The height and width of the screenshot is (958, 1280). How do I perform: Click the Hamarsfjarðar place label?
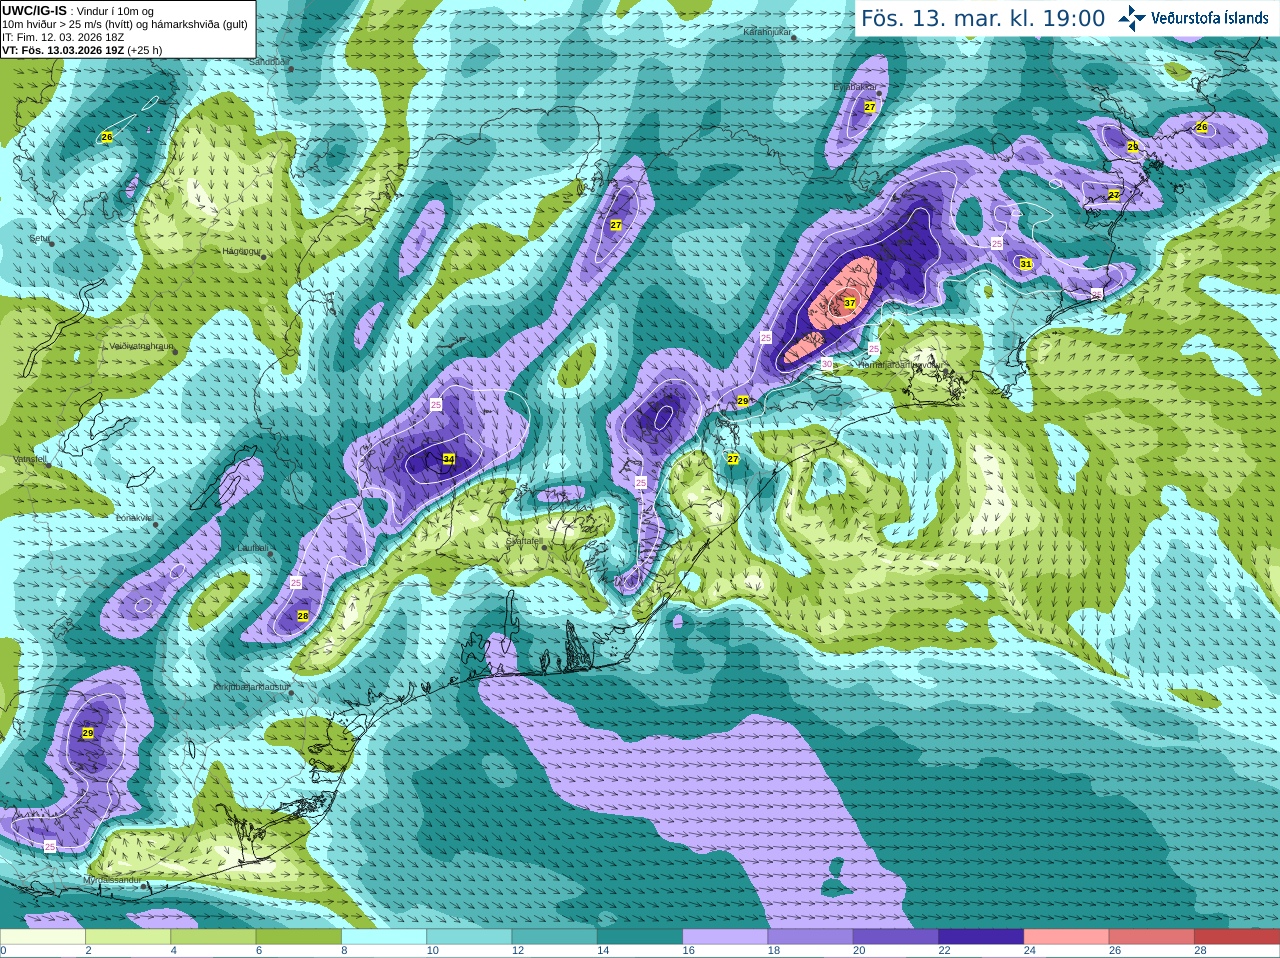900,366
